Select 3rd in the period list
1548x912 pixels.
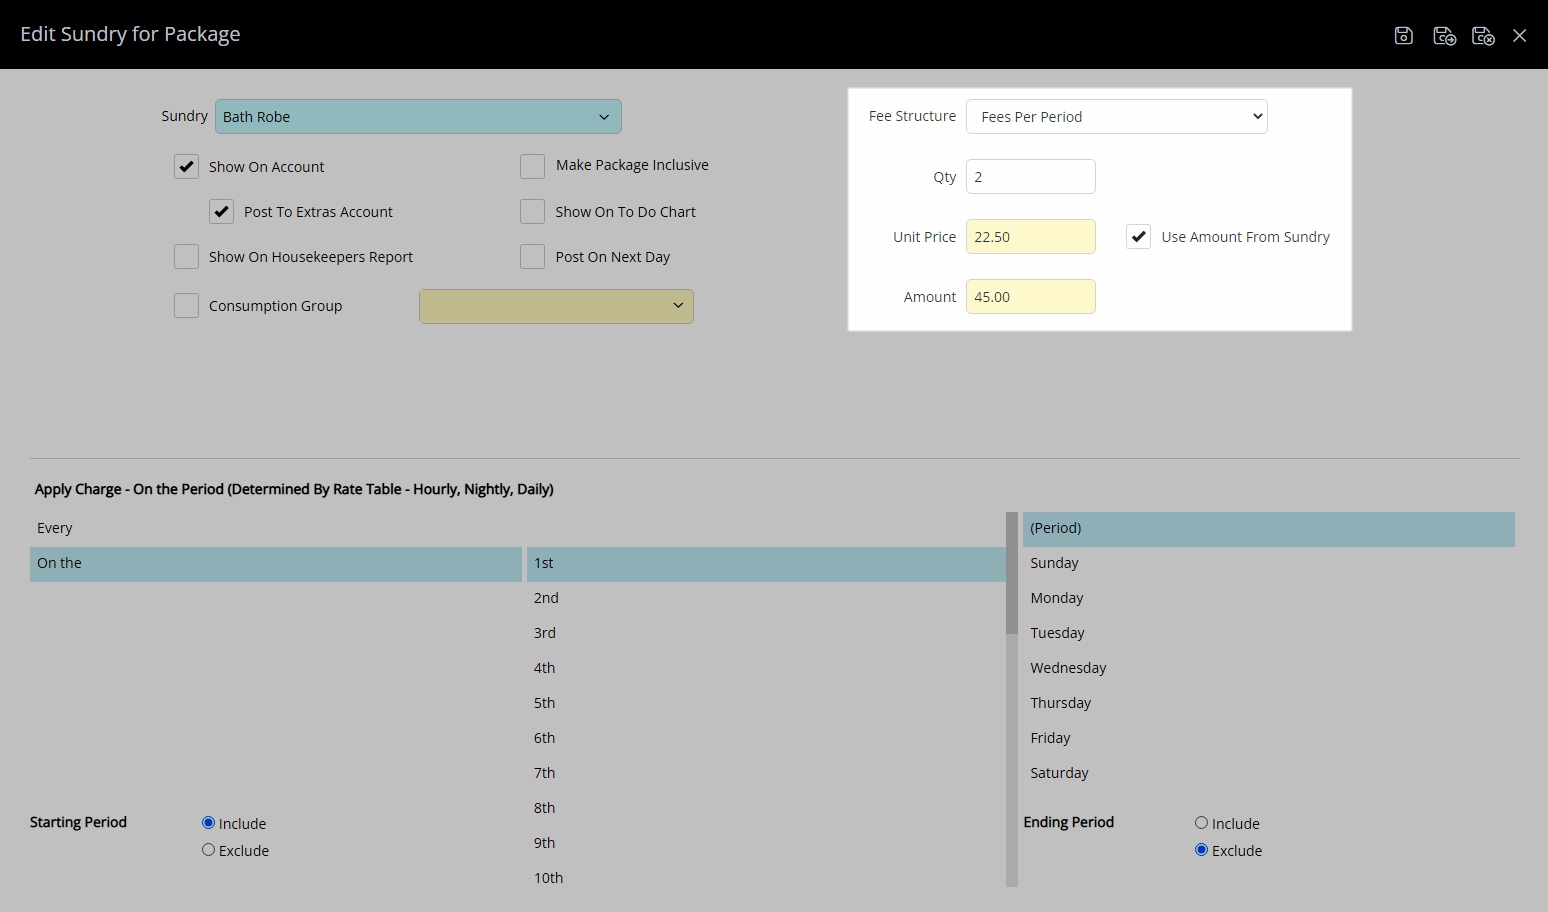tap(766, 633)
